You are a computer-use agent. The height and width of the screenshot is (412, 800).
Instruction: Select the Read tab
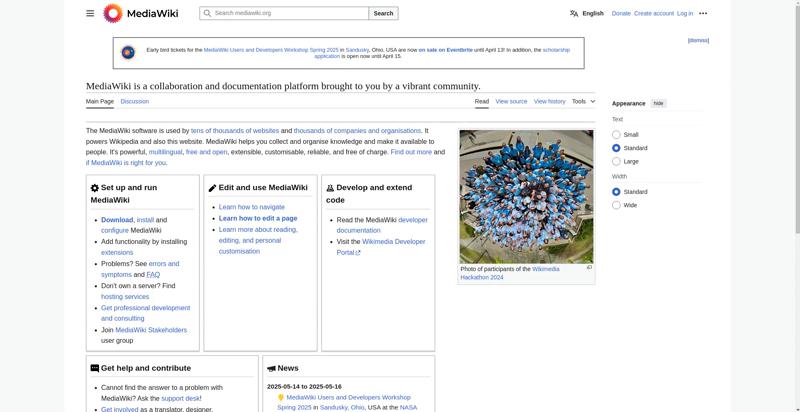click(482, 101)
